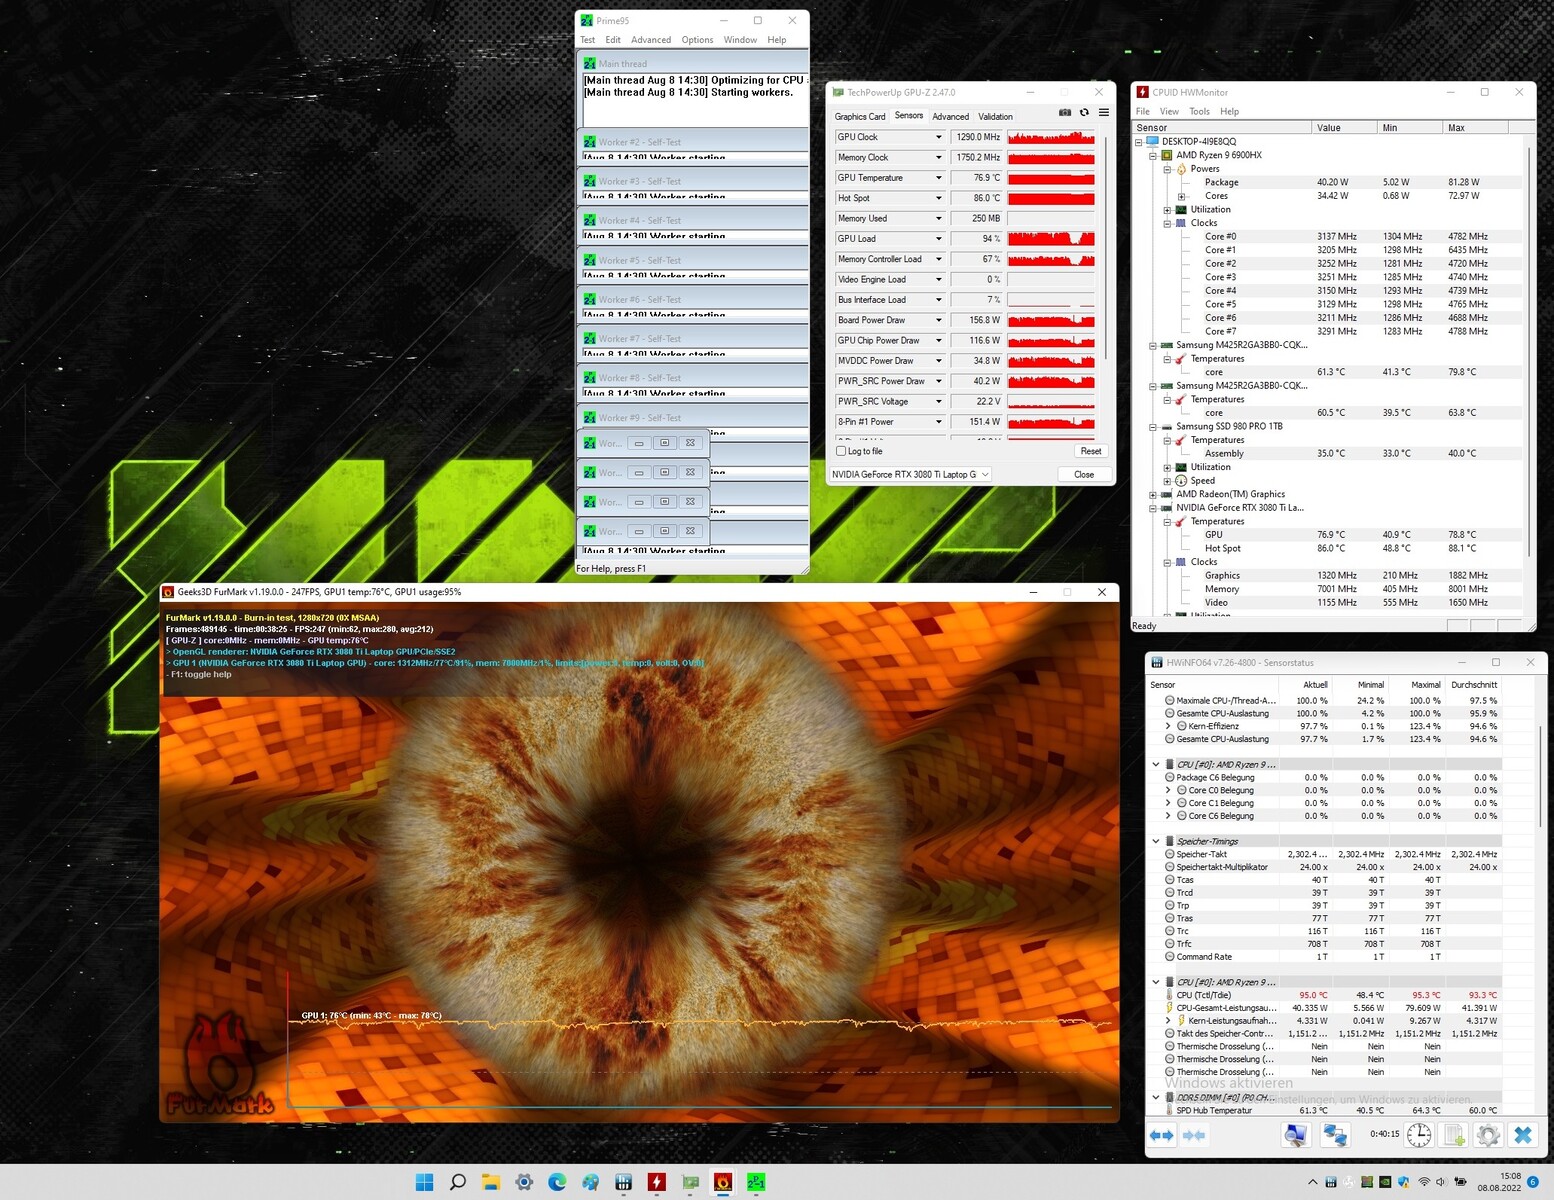Click the blue X icon in HWiNFO toolbar

pos(1523,1135)
